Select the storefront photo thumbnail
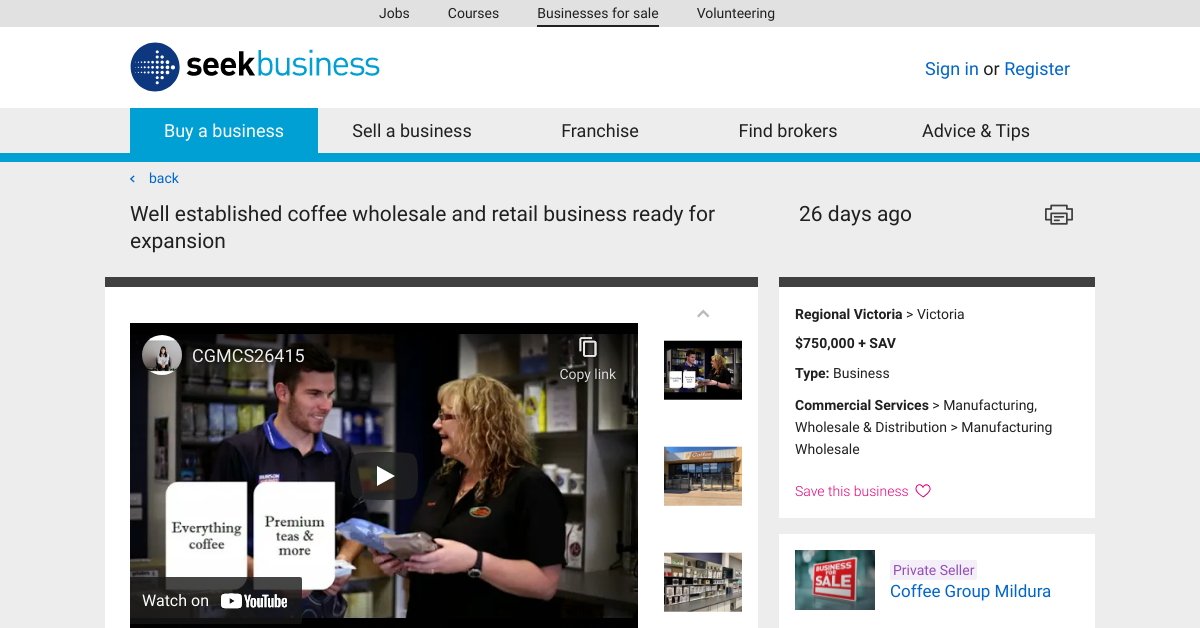1200x628 pixels. (703, 476)
